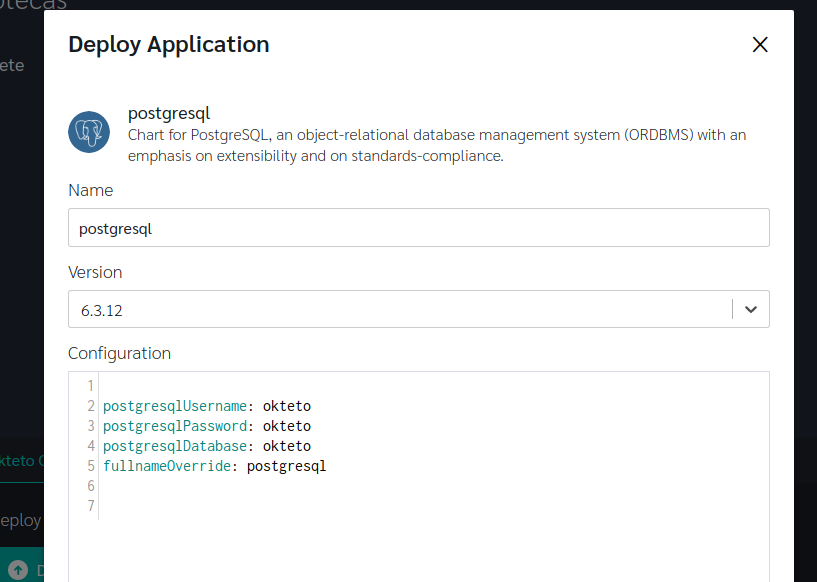The width and height of the screenshot is (817, 582).
Task: Click the PostgreSQL elephant logo icon
Action: click(89, 132)
